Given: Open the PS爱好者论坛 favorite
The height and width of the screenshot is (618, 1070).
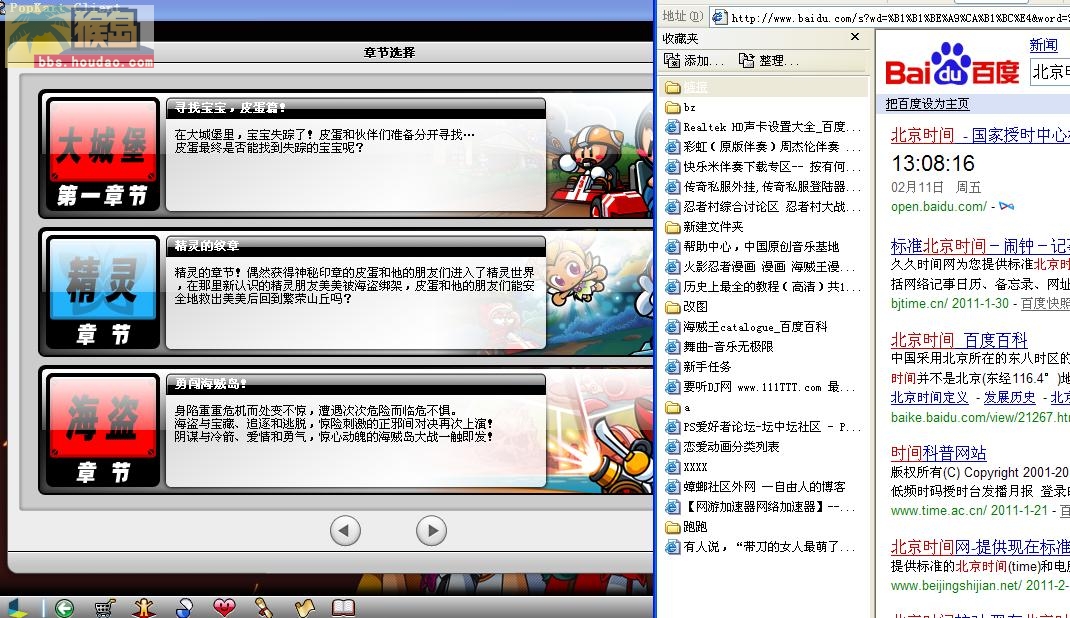Looking at the screenshot, I should (763, 427).
